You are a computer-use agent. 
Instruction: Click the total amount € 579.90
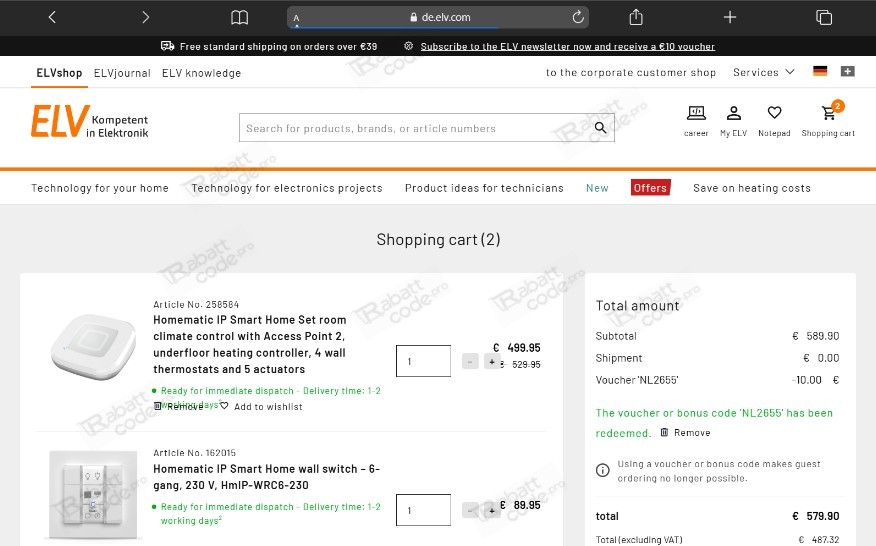tap(816, 516)
